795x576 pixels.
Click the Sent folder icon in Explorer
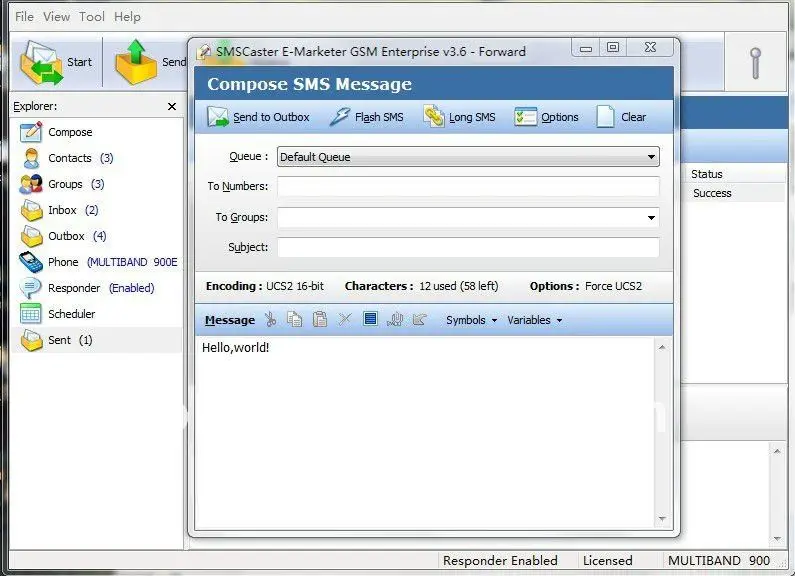(x=31, y=340)
